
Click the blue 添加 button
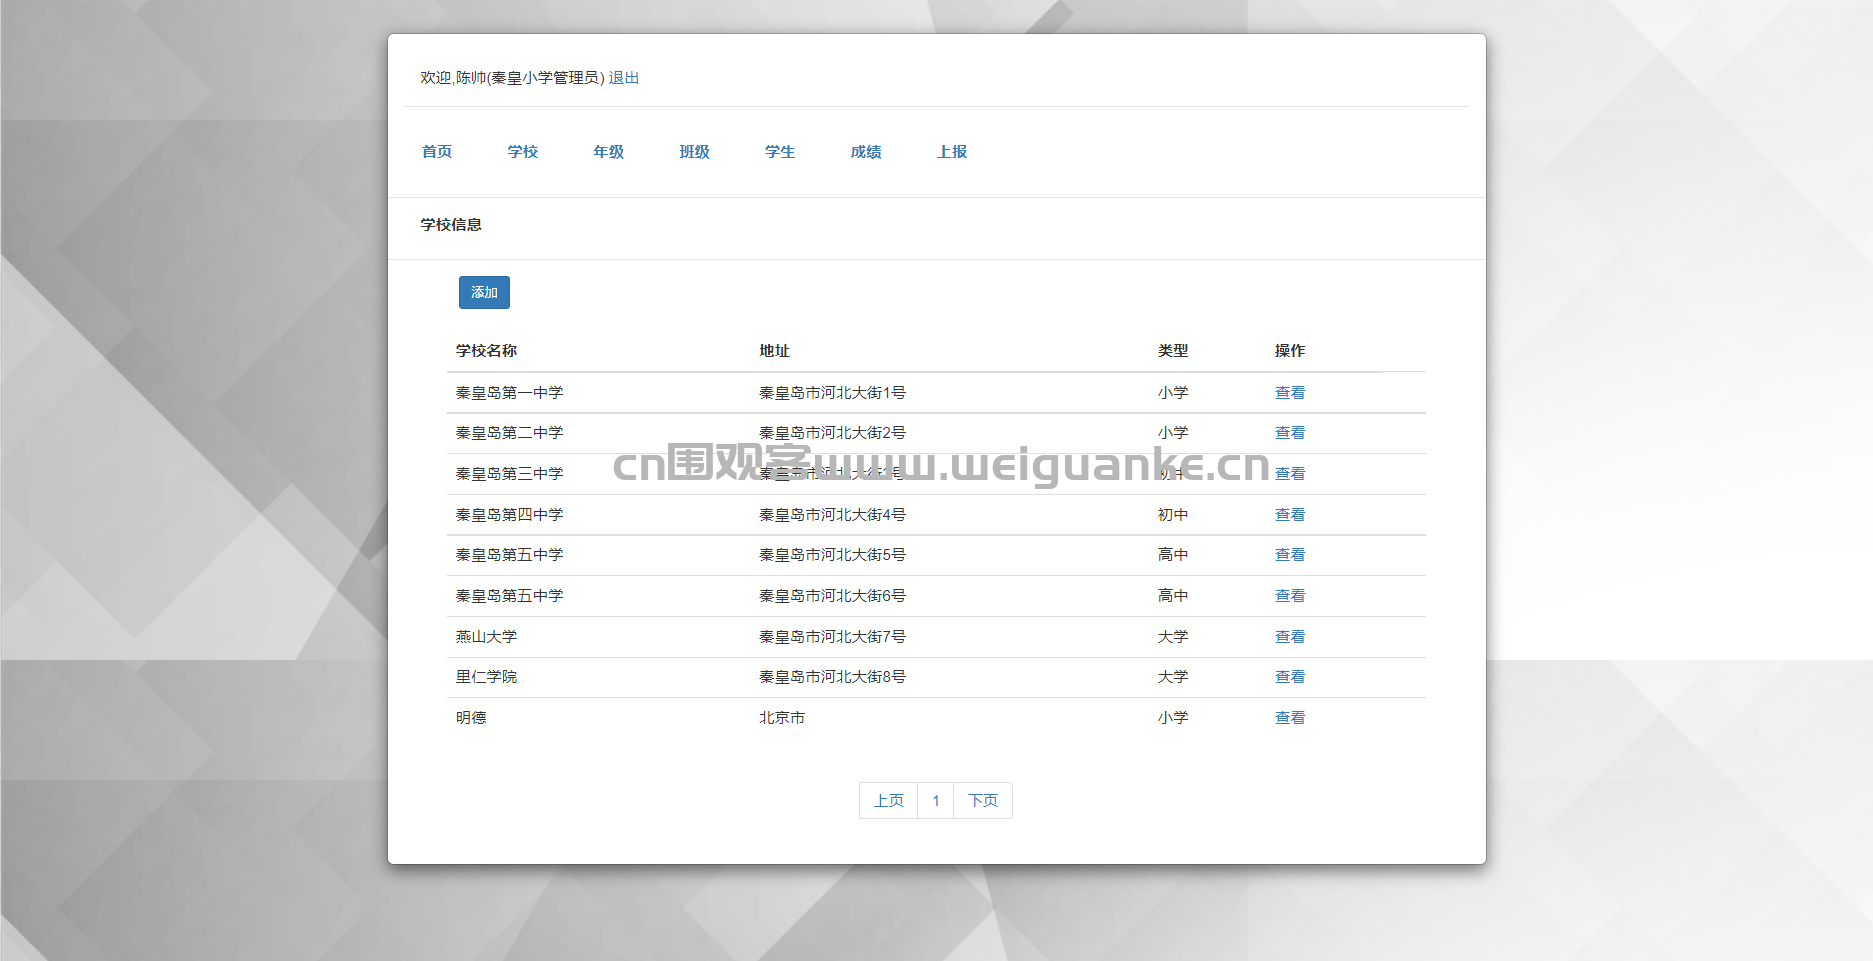(x=484, y=292)
